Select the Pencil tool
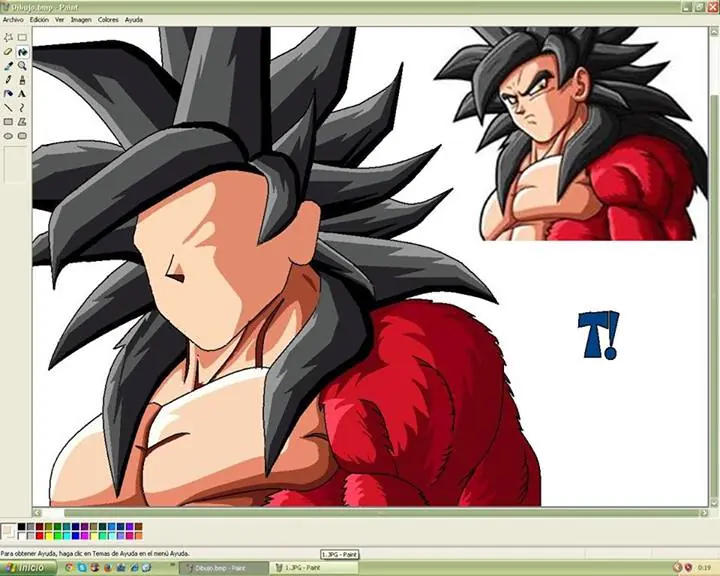This screenshot has height=576, width=720. 8,80
